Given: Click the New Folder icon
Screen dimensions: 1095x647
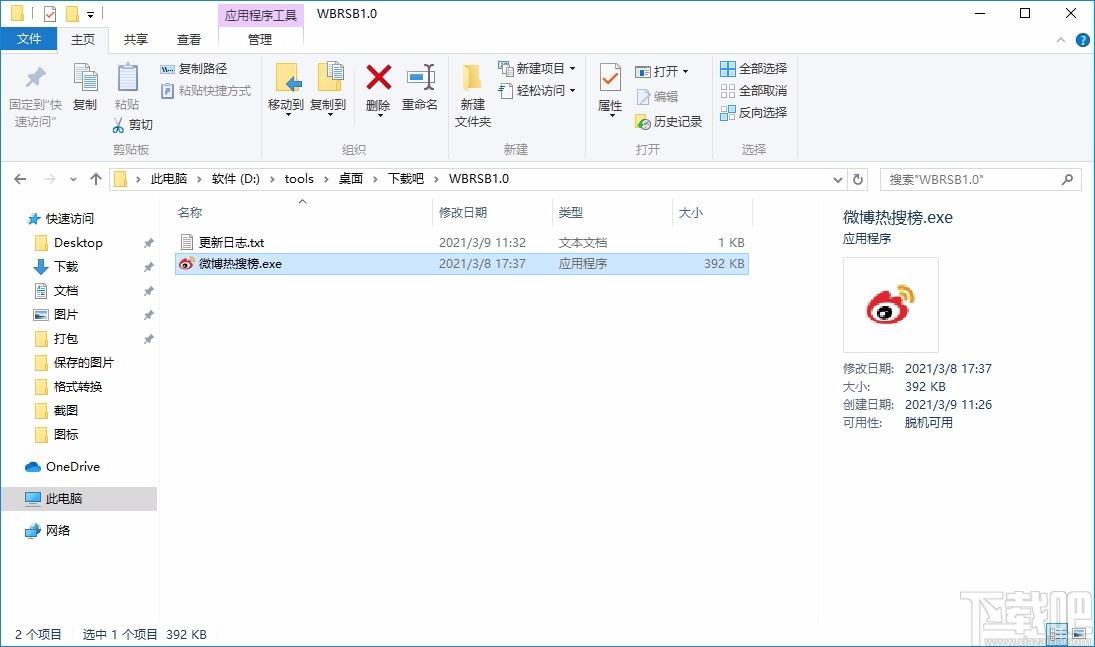Looking at the screenshot, I should click(x=472, y=79).
